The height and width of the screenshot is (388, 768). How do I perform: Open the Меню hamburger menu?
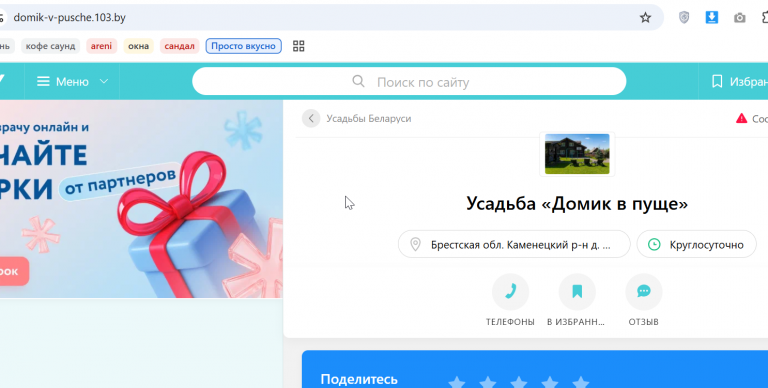(x=63, y=81)
